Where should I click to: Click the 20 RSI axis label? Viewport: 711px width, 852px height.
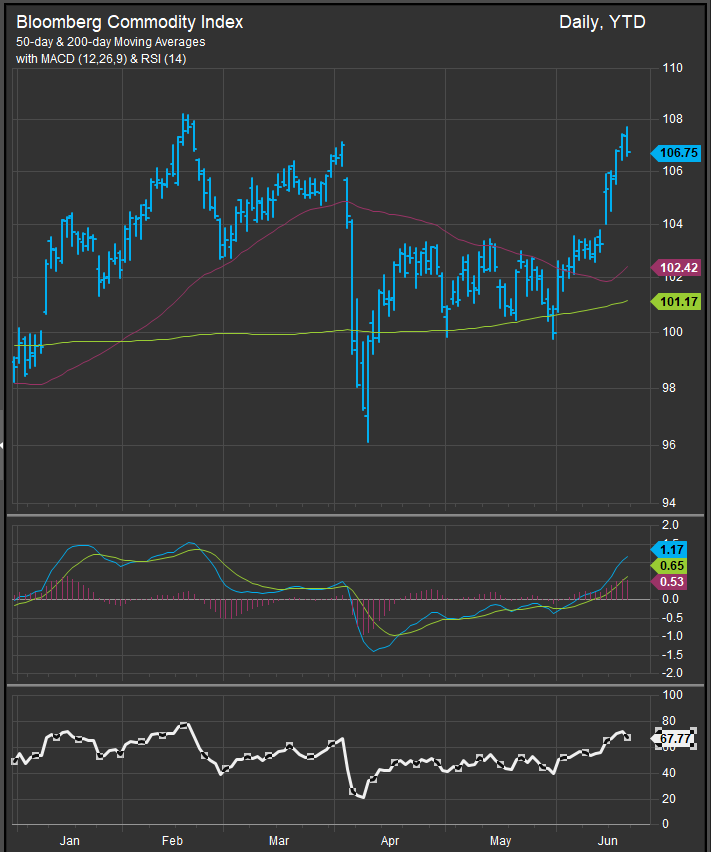click(x=669, y=798)
